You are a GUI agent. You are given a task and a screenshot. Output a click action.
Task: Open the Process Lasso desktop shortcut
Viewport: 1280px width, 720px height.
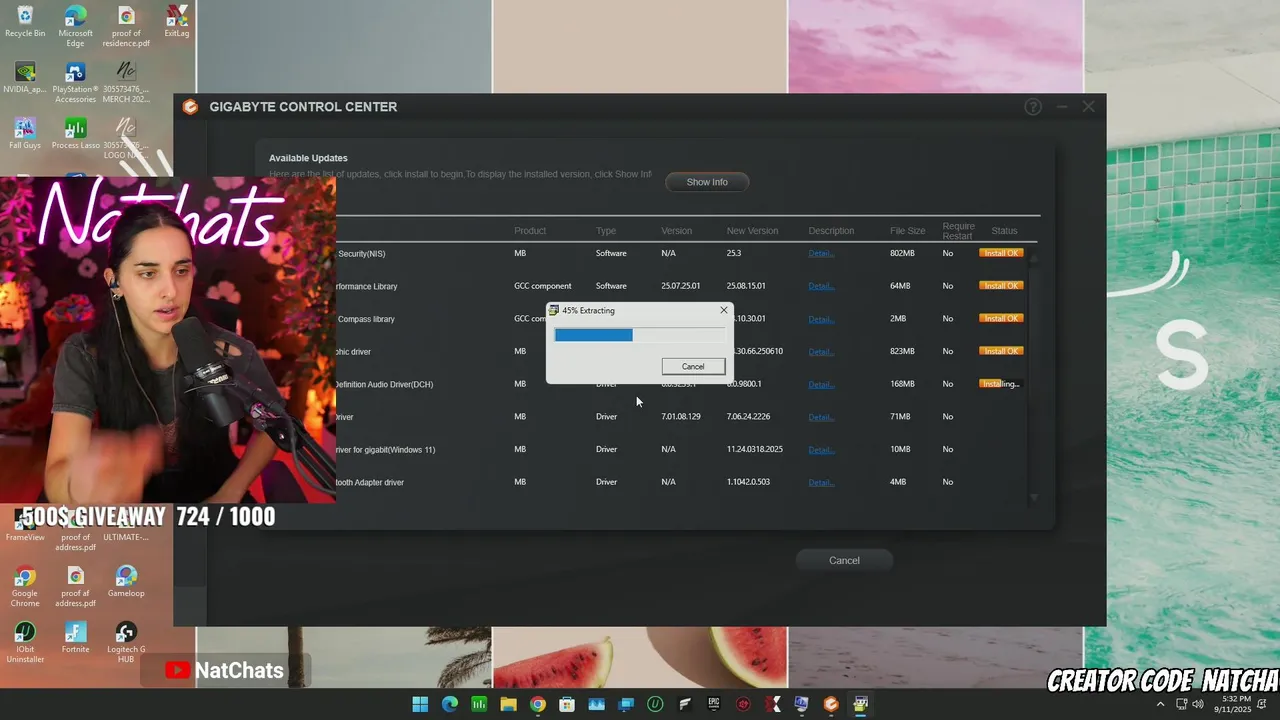click(x=75, y=134)
